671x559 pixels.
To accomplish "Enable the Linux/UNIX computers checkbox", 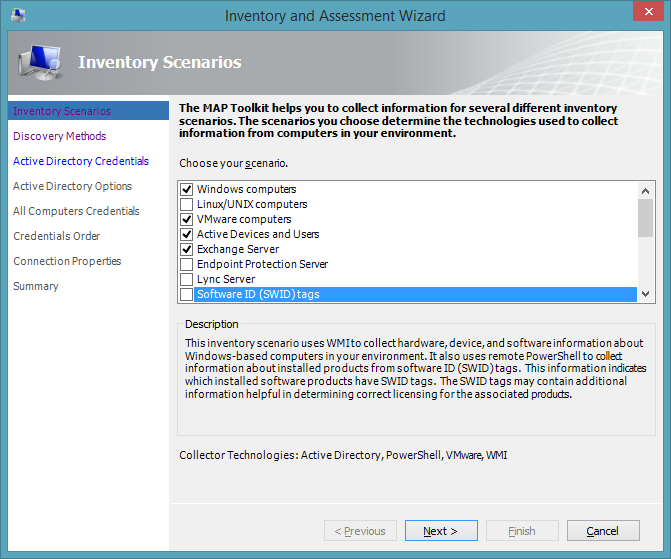I will (x=187, y=204).
